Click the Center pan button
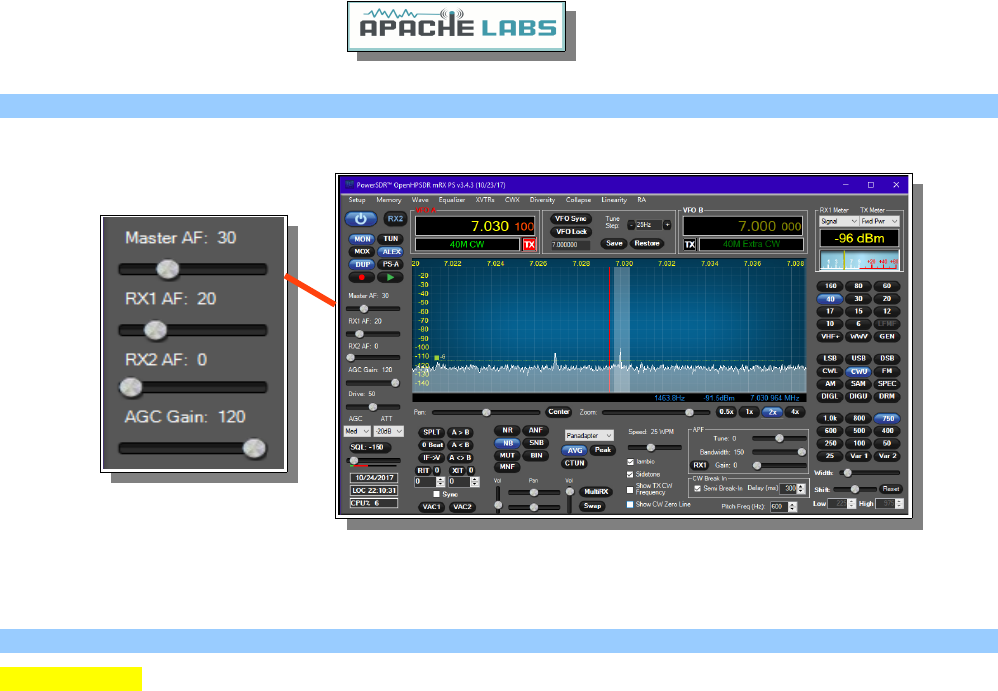This screenshot has width=998, height=691. point(559,412)
